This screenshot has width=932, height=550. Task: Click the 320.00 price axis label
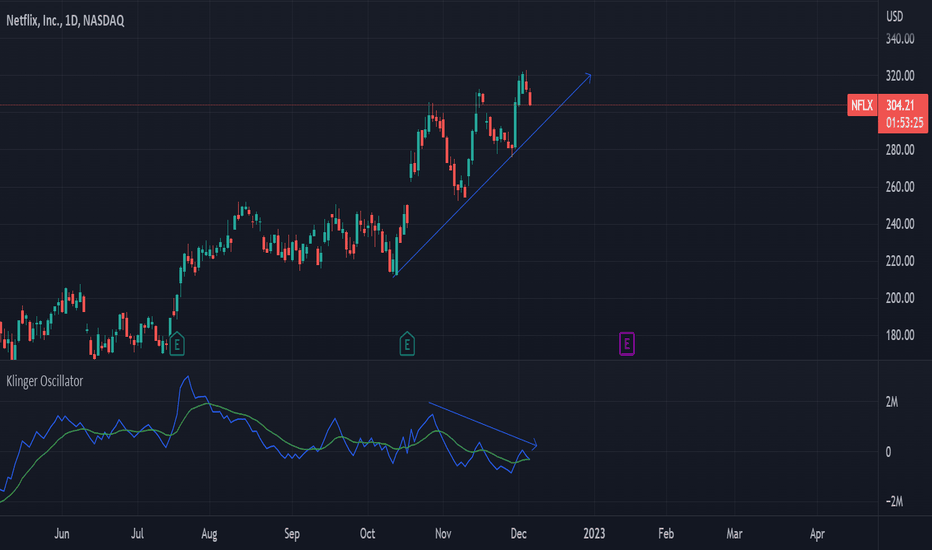tap(900, 76)
